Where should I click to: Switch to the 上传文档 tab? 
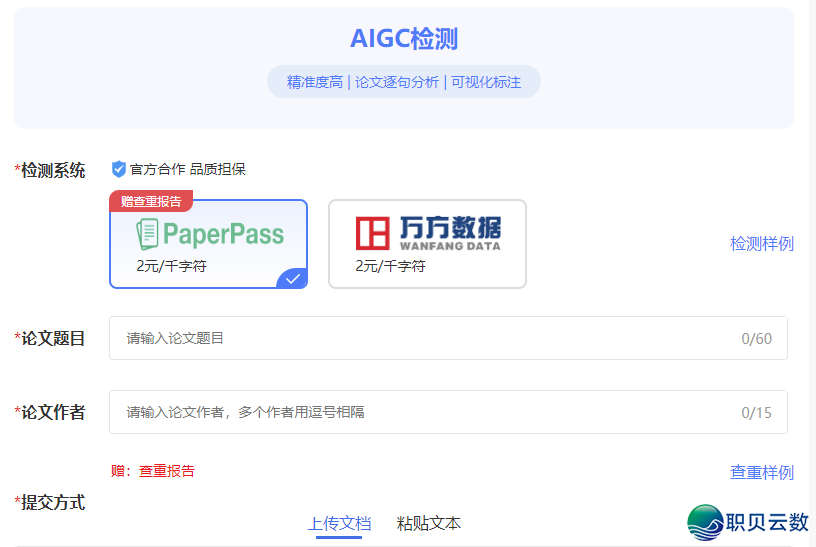[339, 524]
